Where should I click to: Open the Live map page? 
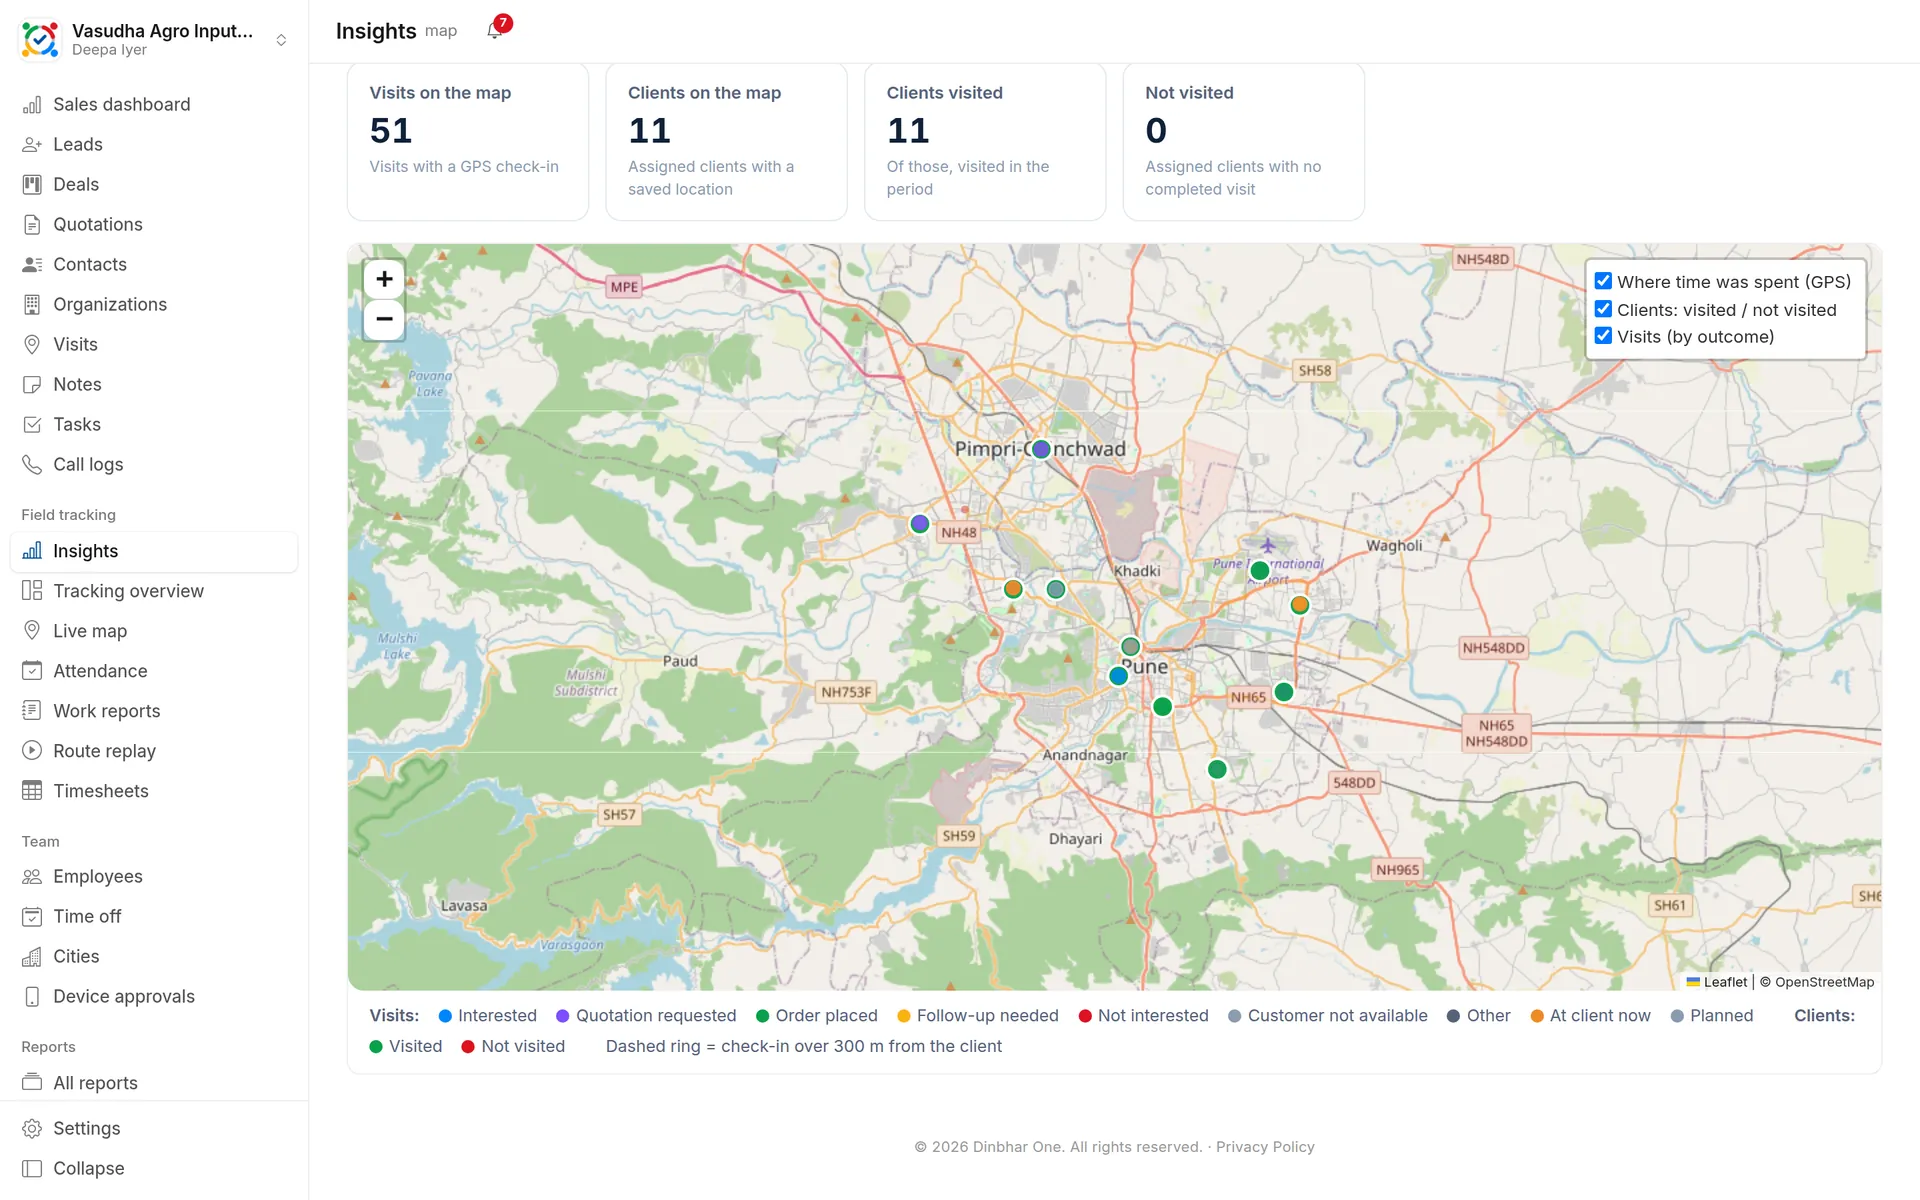point(154,631)
